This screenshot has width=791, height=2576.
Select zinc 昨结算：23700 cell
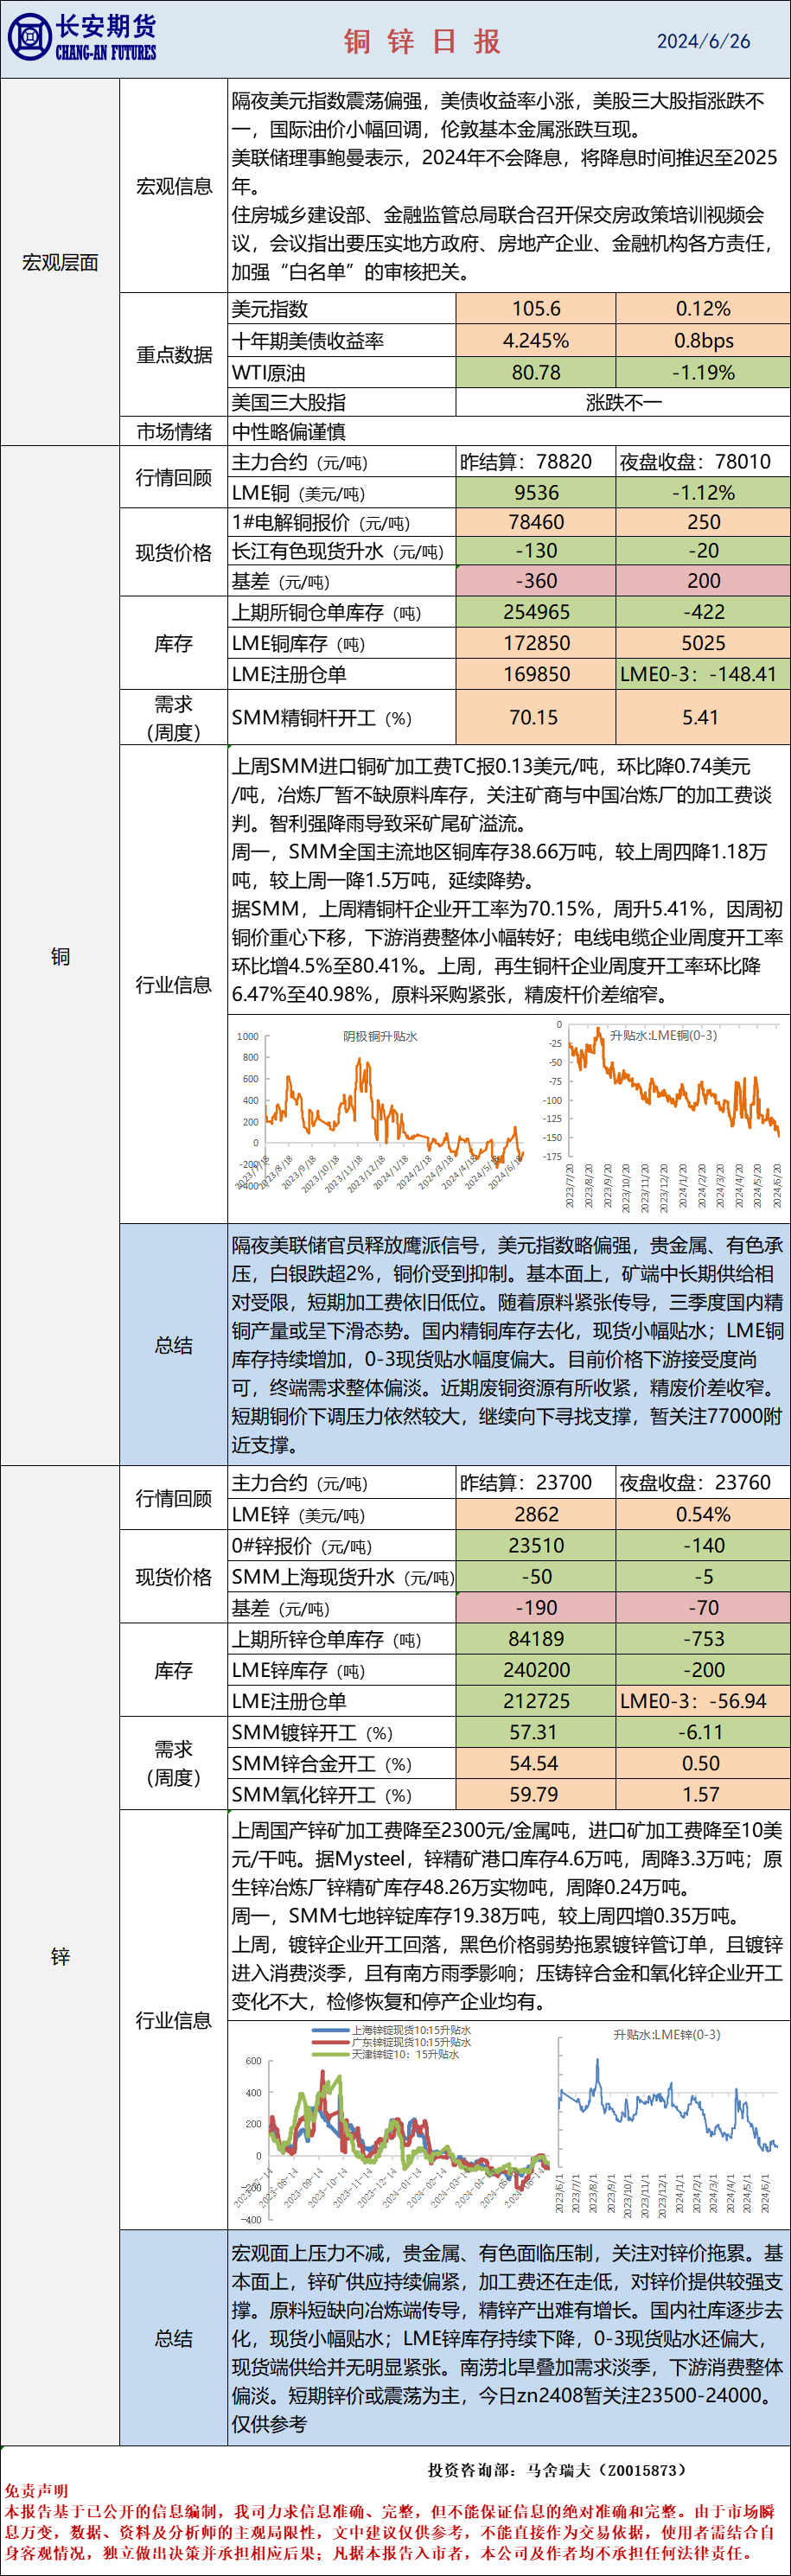(536, 1483)
